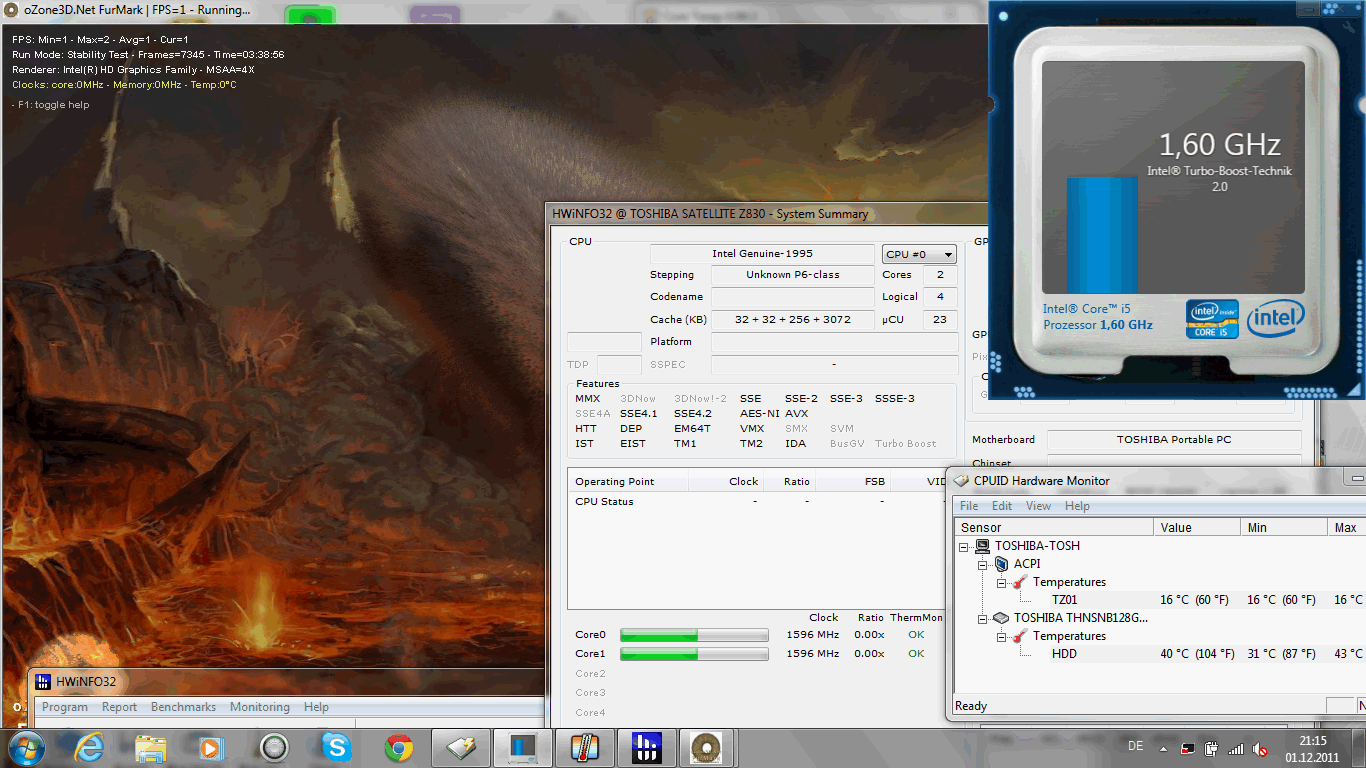
Task: Launch Internet Explorer from the taskbar
Action: (x=89, y=747)
